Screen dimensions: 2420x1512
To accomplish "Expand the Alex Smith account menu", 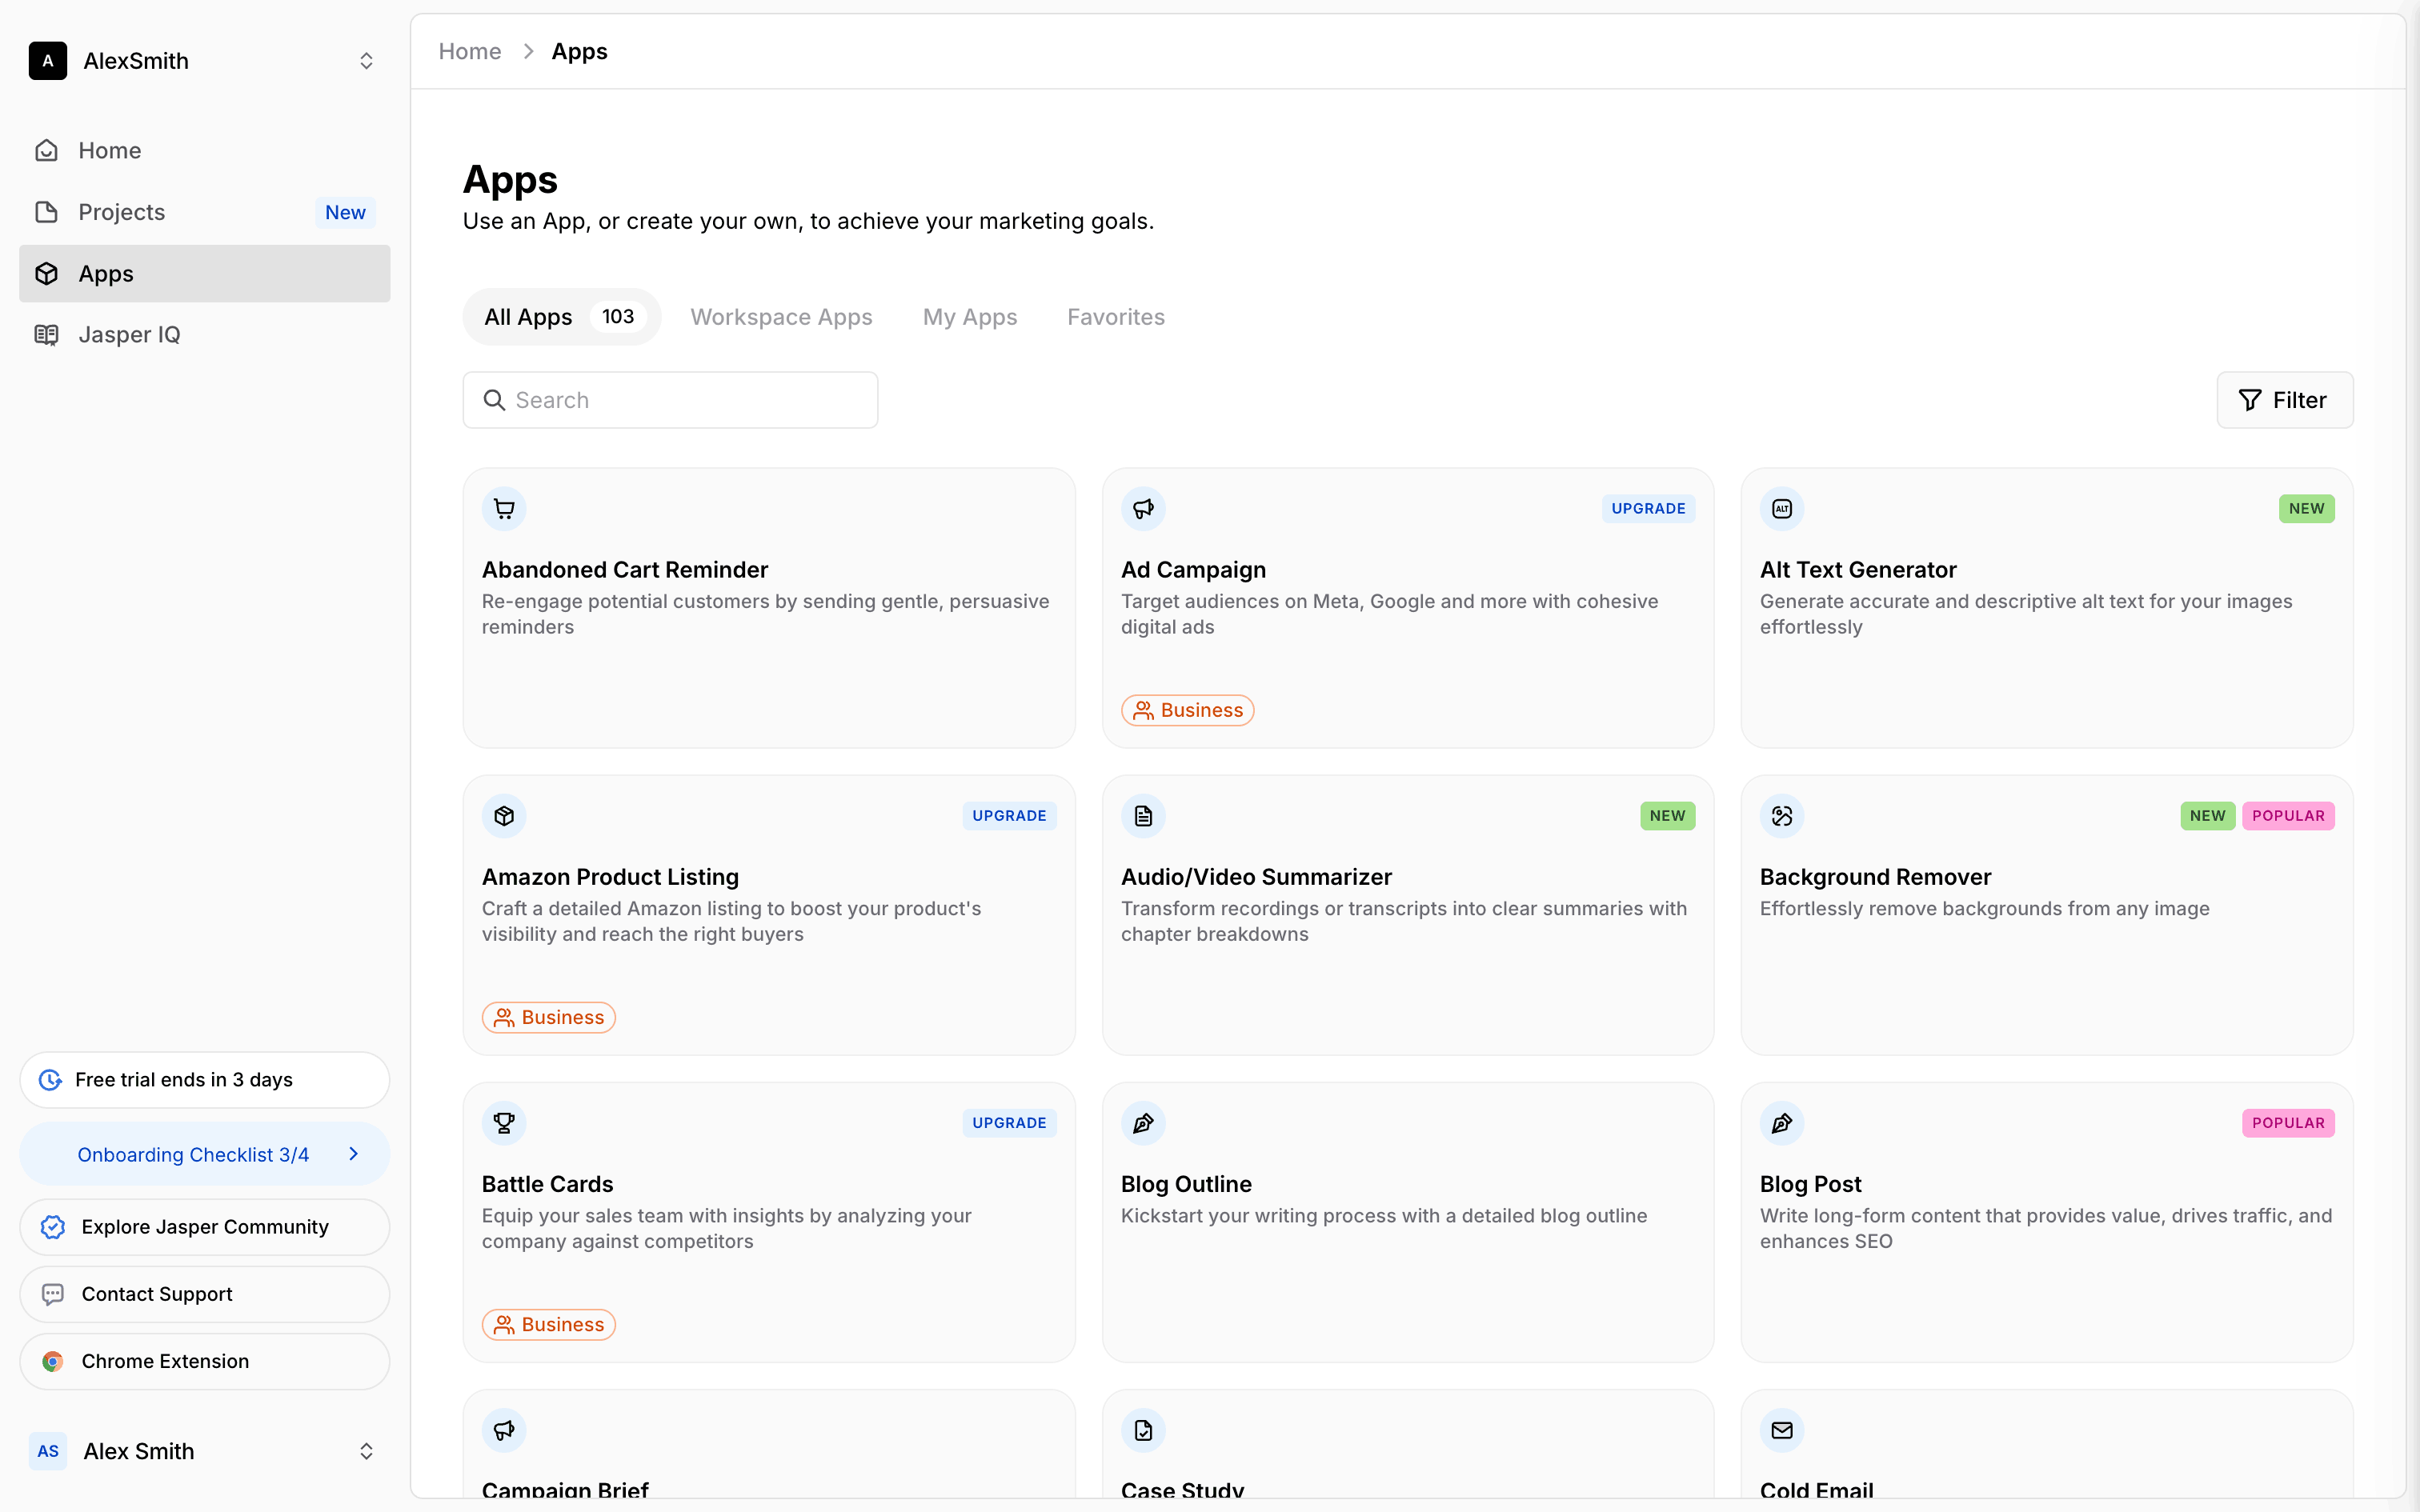I will pos(366,1451).
